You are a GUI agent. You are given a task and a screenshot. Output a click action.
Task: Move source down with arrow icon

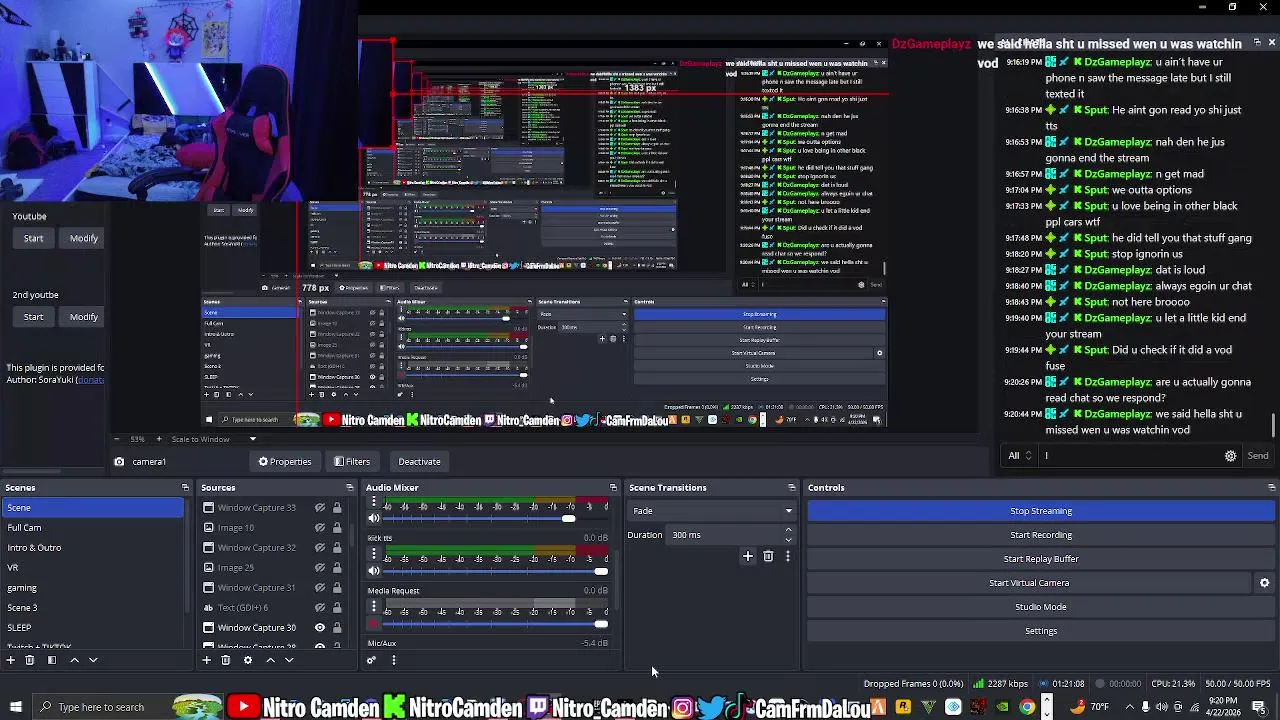click(289, 660)
